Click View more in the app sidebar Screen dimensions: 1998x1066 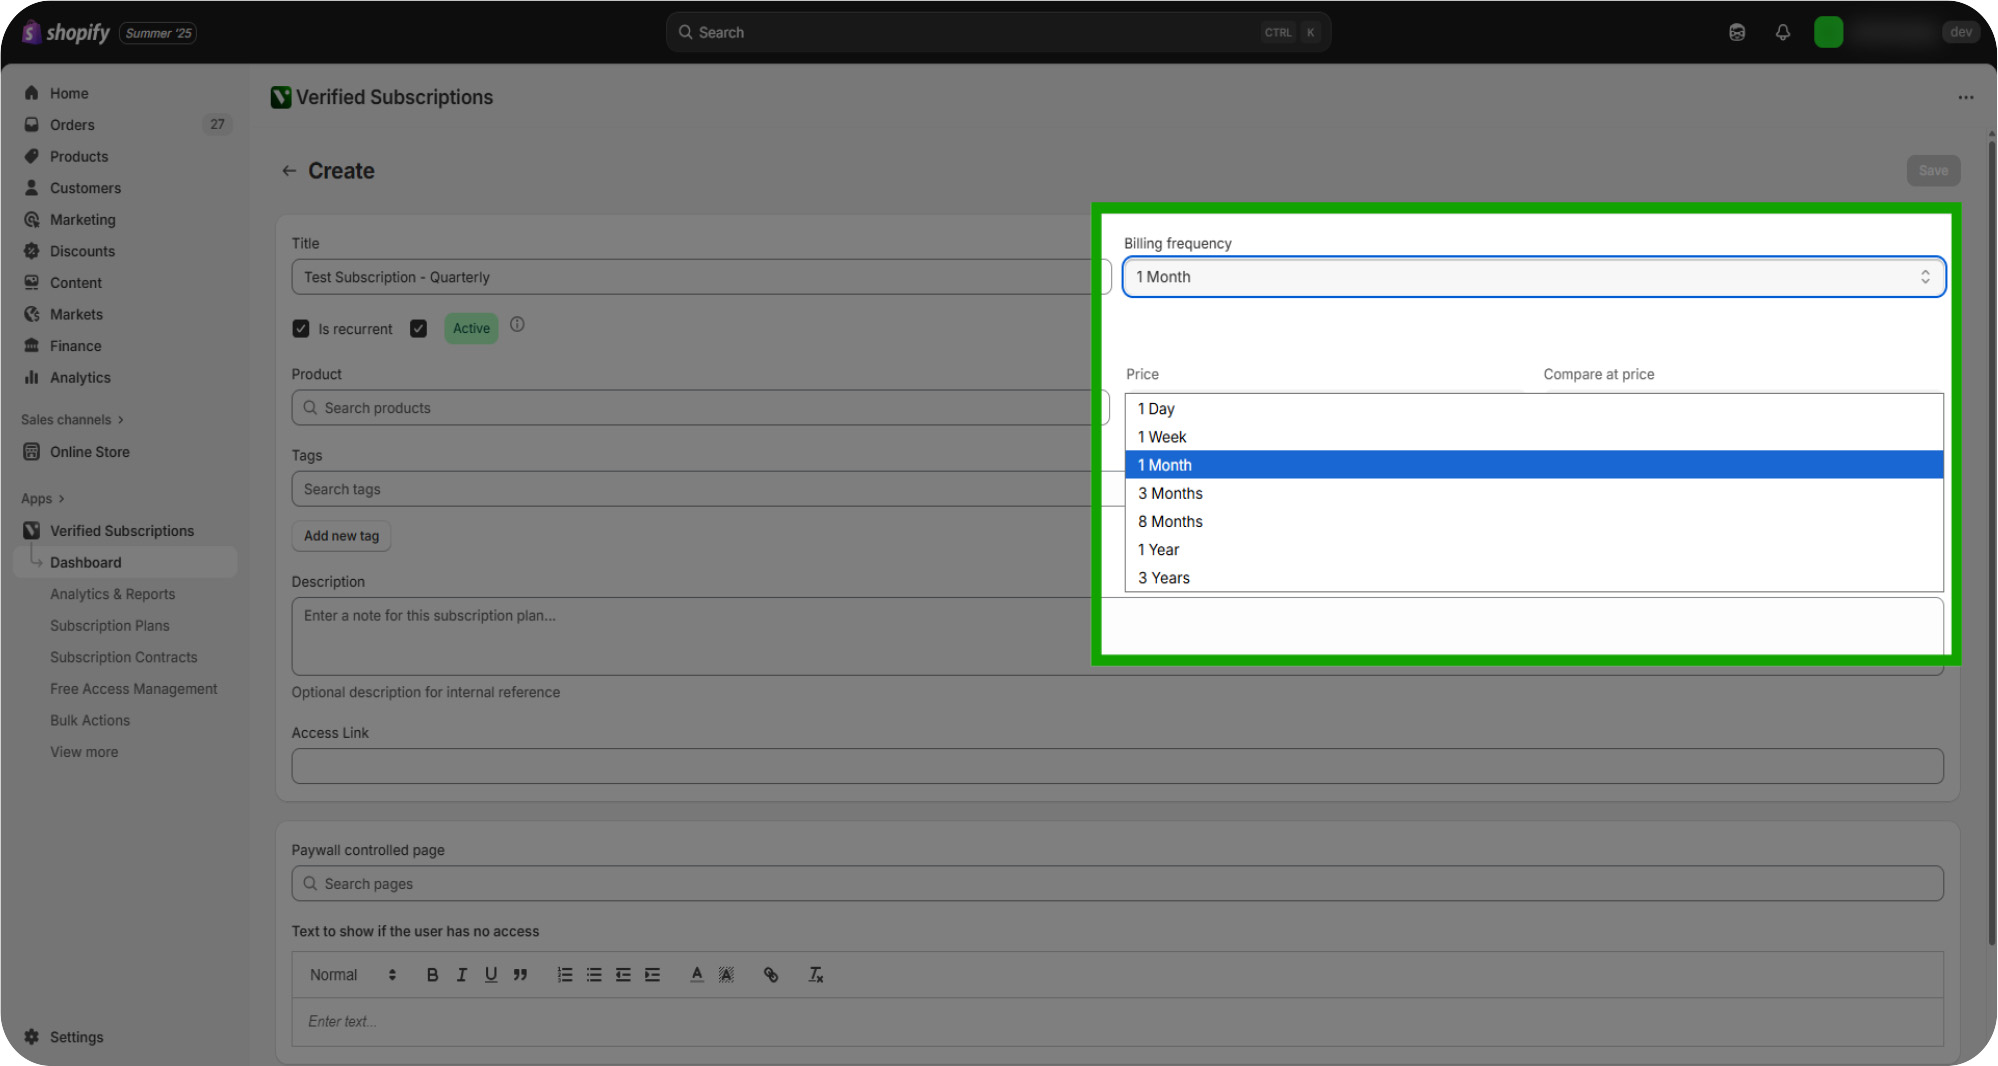click(x=84, y=752)
